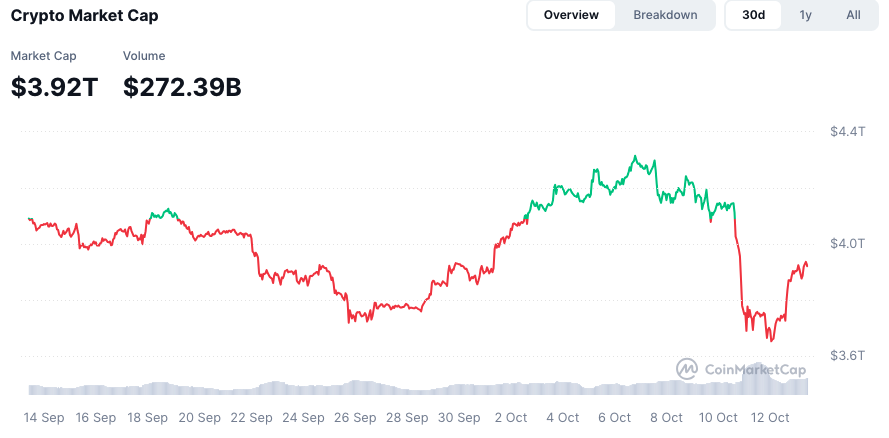The width and height of the screenshot is (889, 438).
Task: Click the Market Cap label
Action: pos(43,56)
